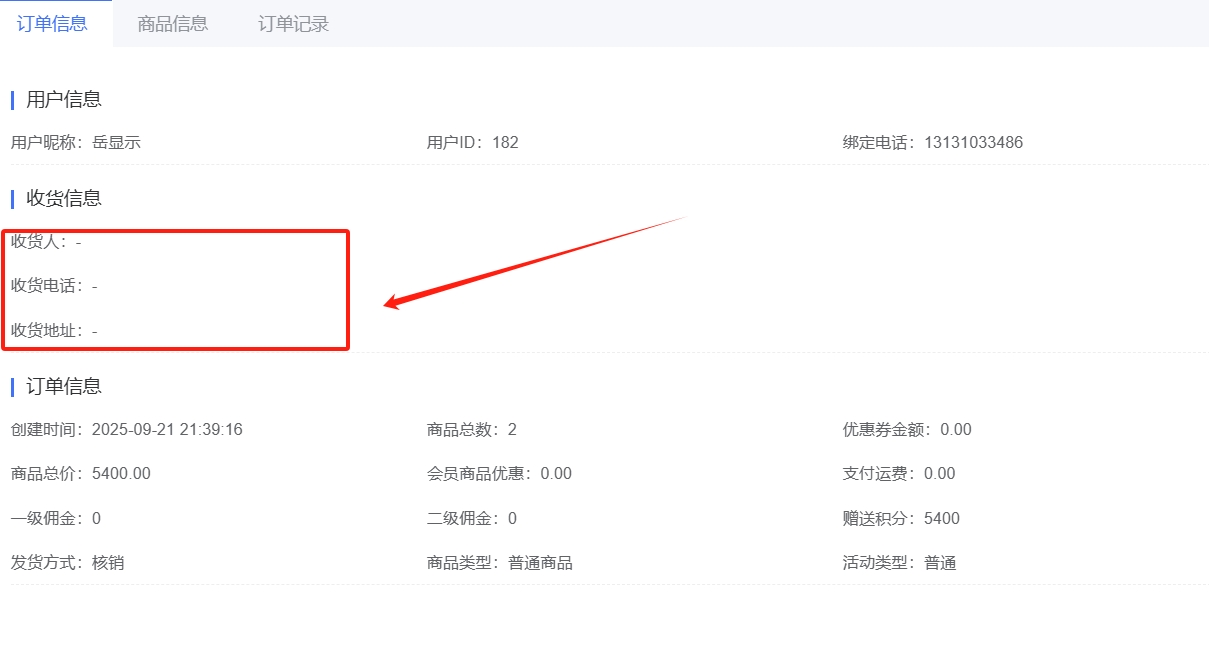The width and height of the screenshot is (1209, 662).
Task: Click the 收货电话 field row
Action: (x=54, y=286)
